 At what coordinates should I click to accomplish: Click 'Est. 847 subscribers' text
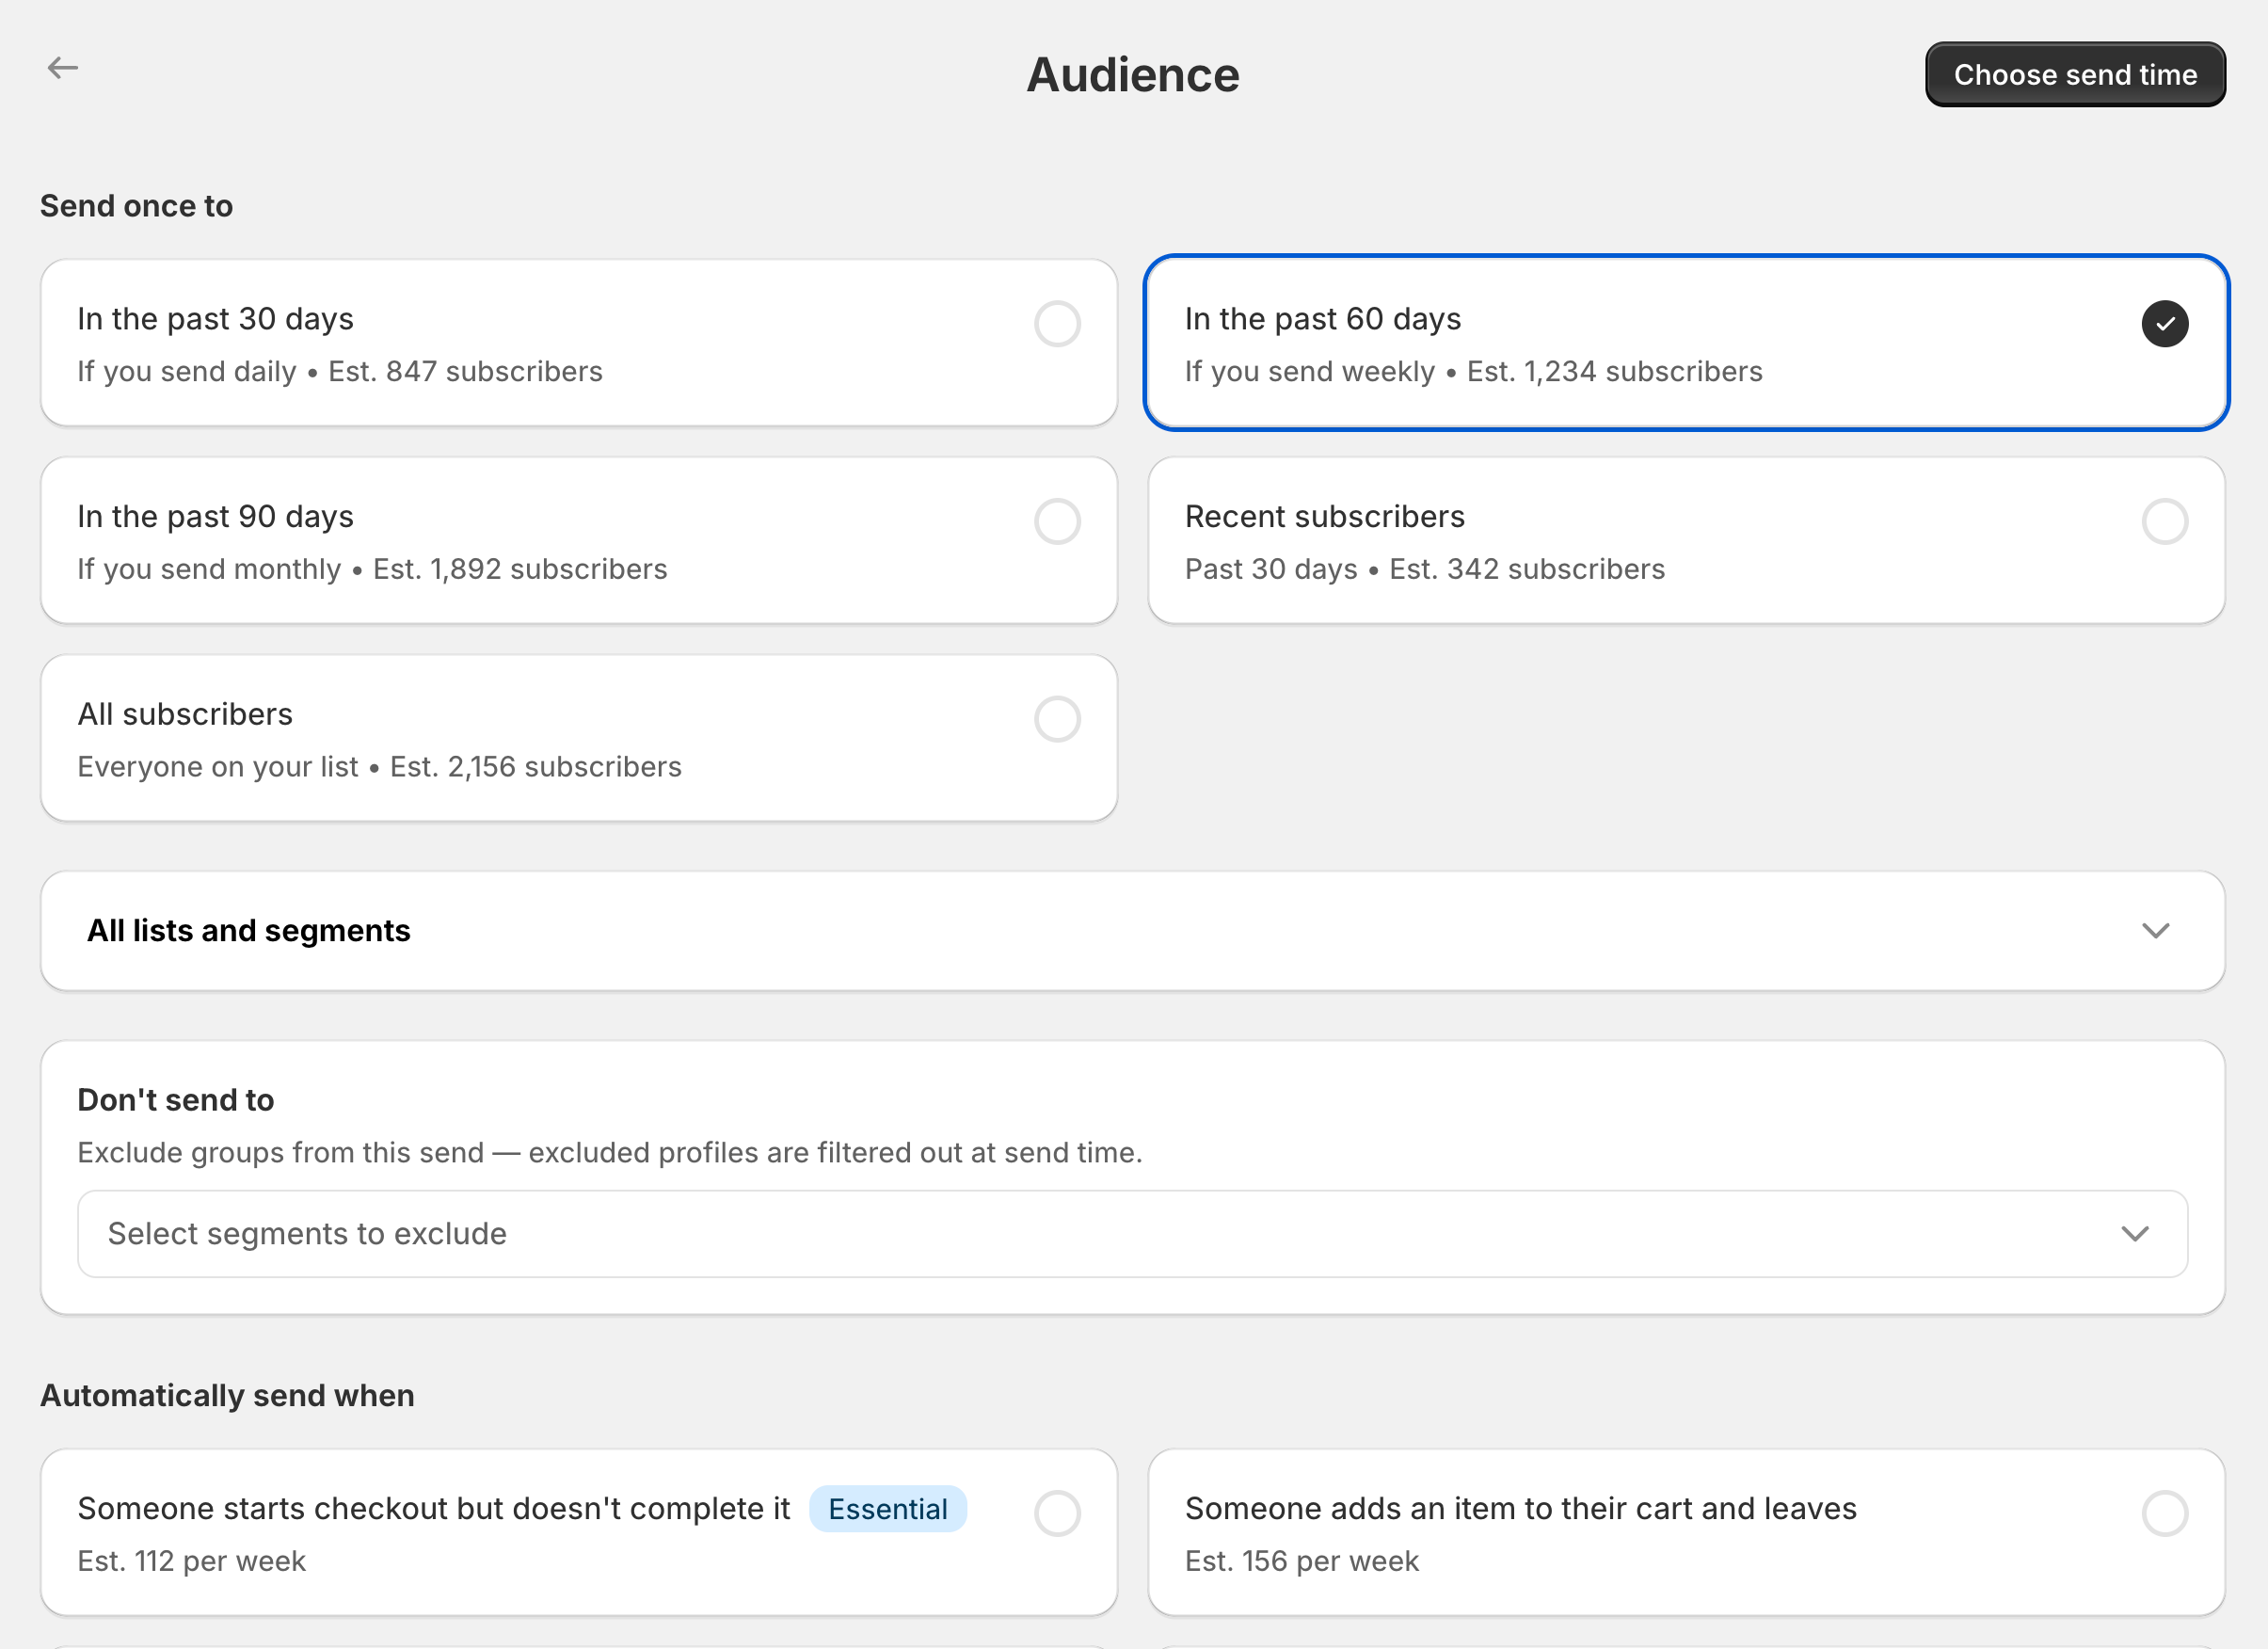pyautogui.click(x=466, y=372)
